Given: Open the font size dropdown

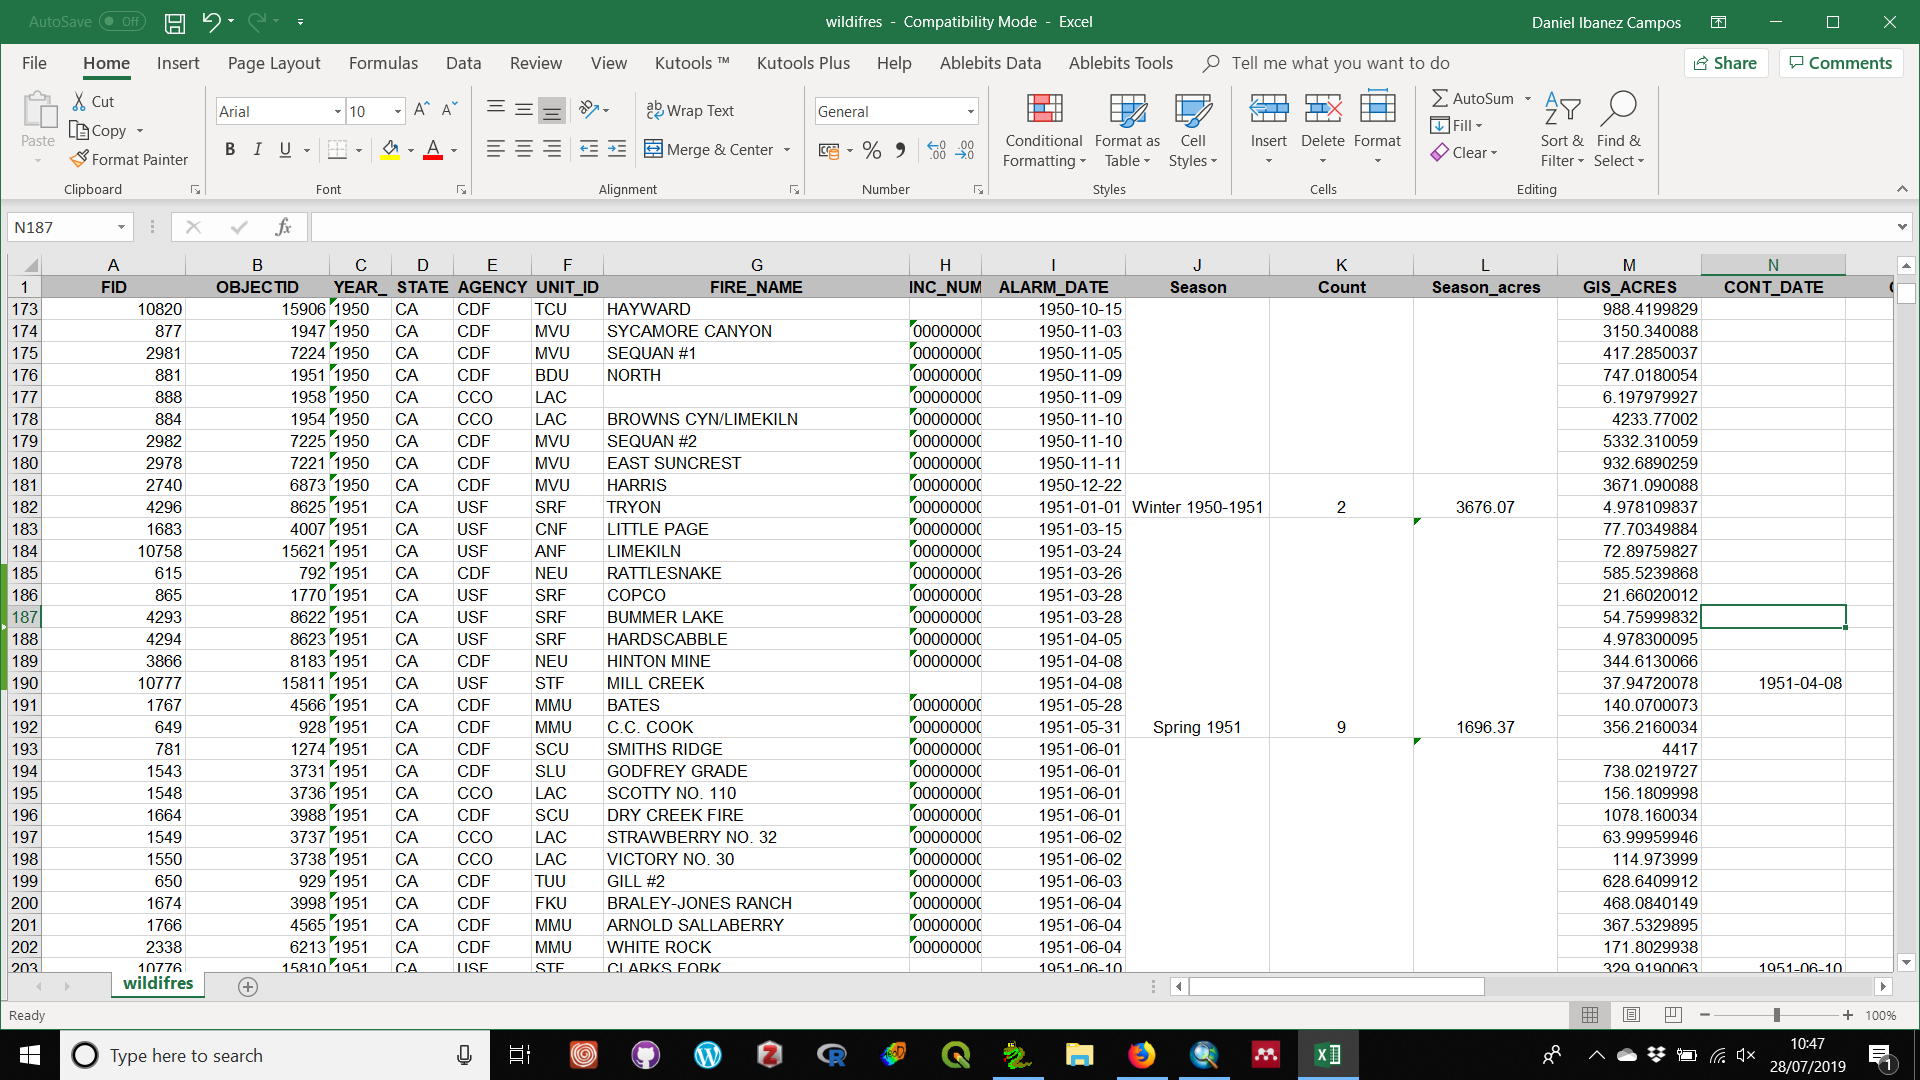Looking at the screenshot, I should tap(398, 111).
